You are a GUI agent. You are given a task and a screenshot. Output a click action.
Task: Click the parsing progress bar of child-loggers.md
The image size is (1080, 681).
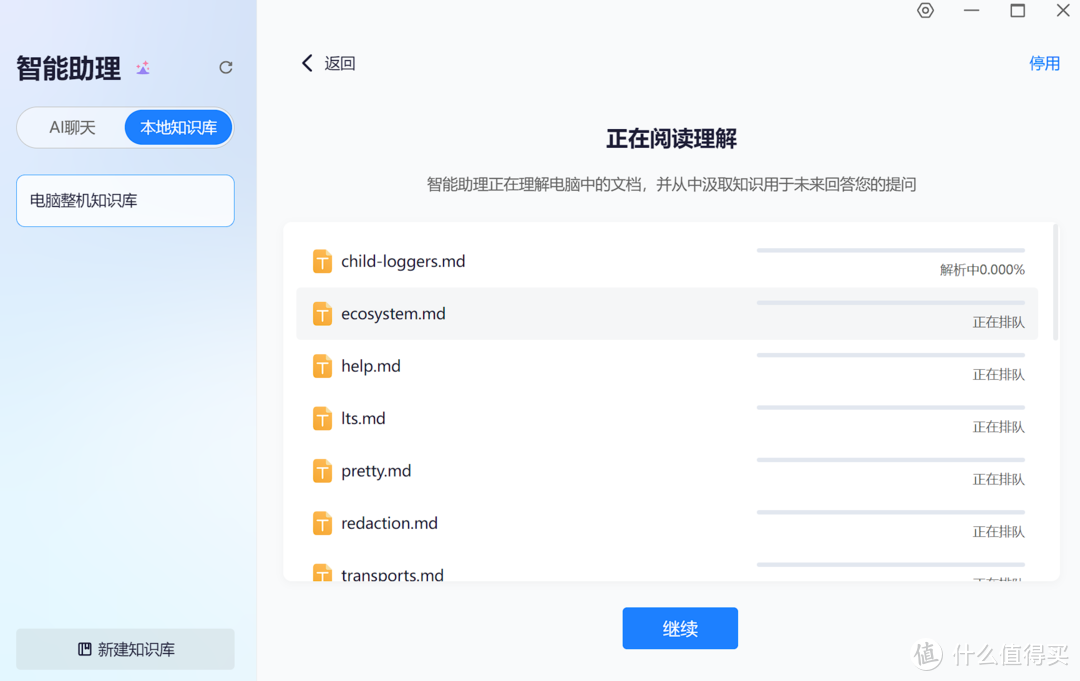(890, 250)
